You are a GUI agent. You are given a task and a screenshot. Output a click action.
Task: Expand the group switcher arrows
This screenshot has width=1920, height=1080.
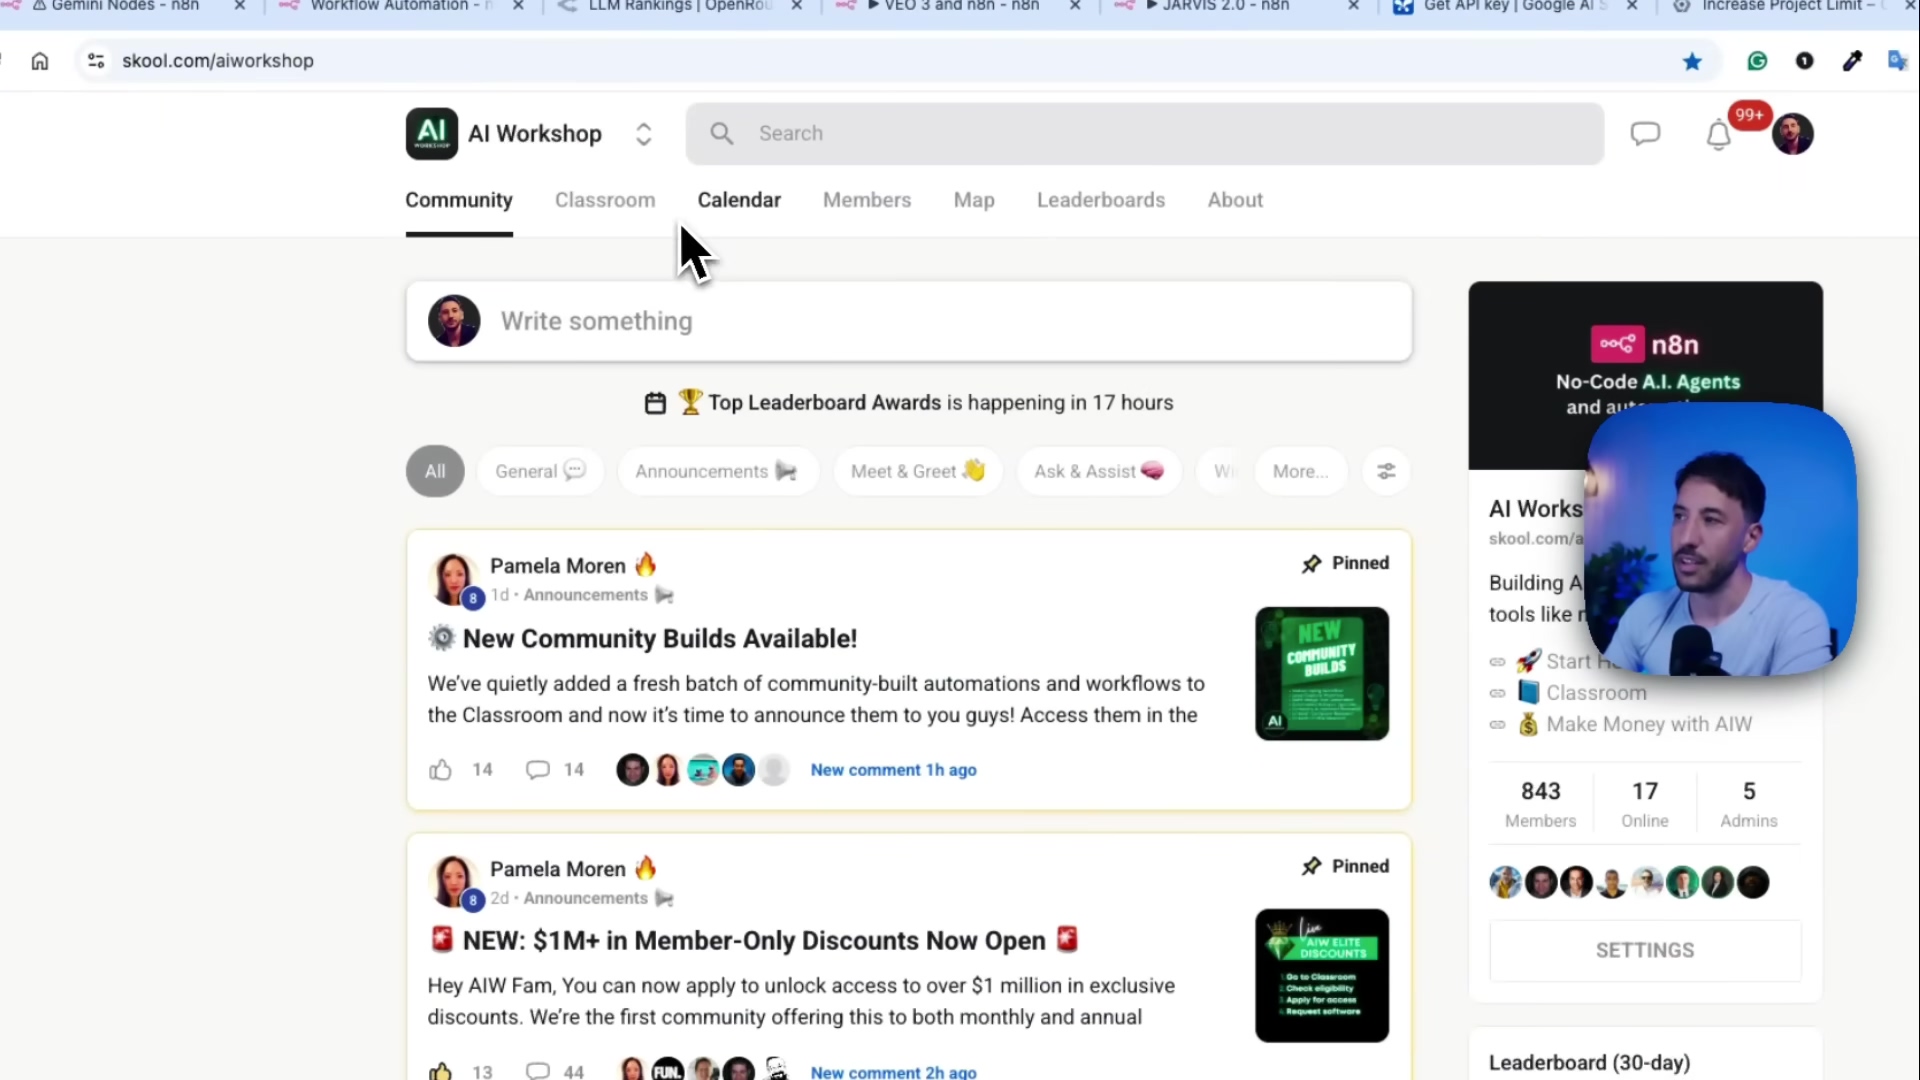click(x=644, y=134)
